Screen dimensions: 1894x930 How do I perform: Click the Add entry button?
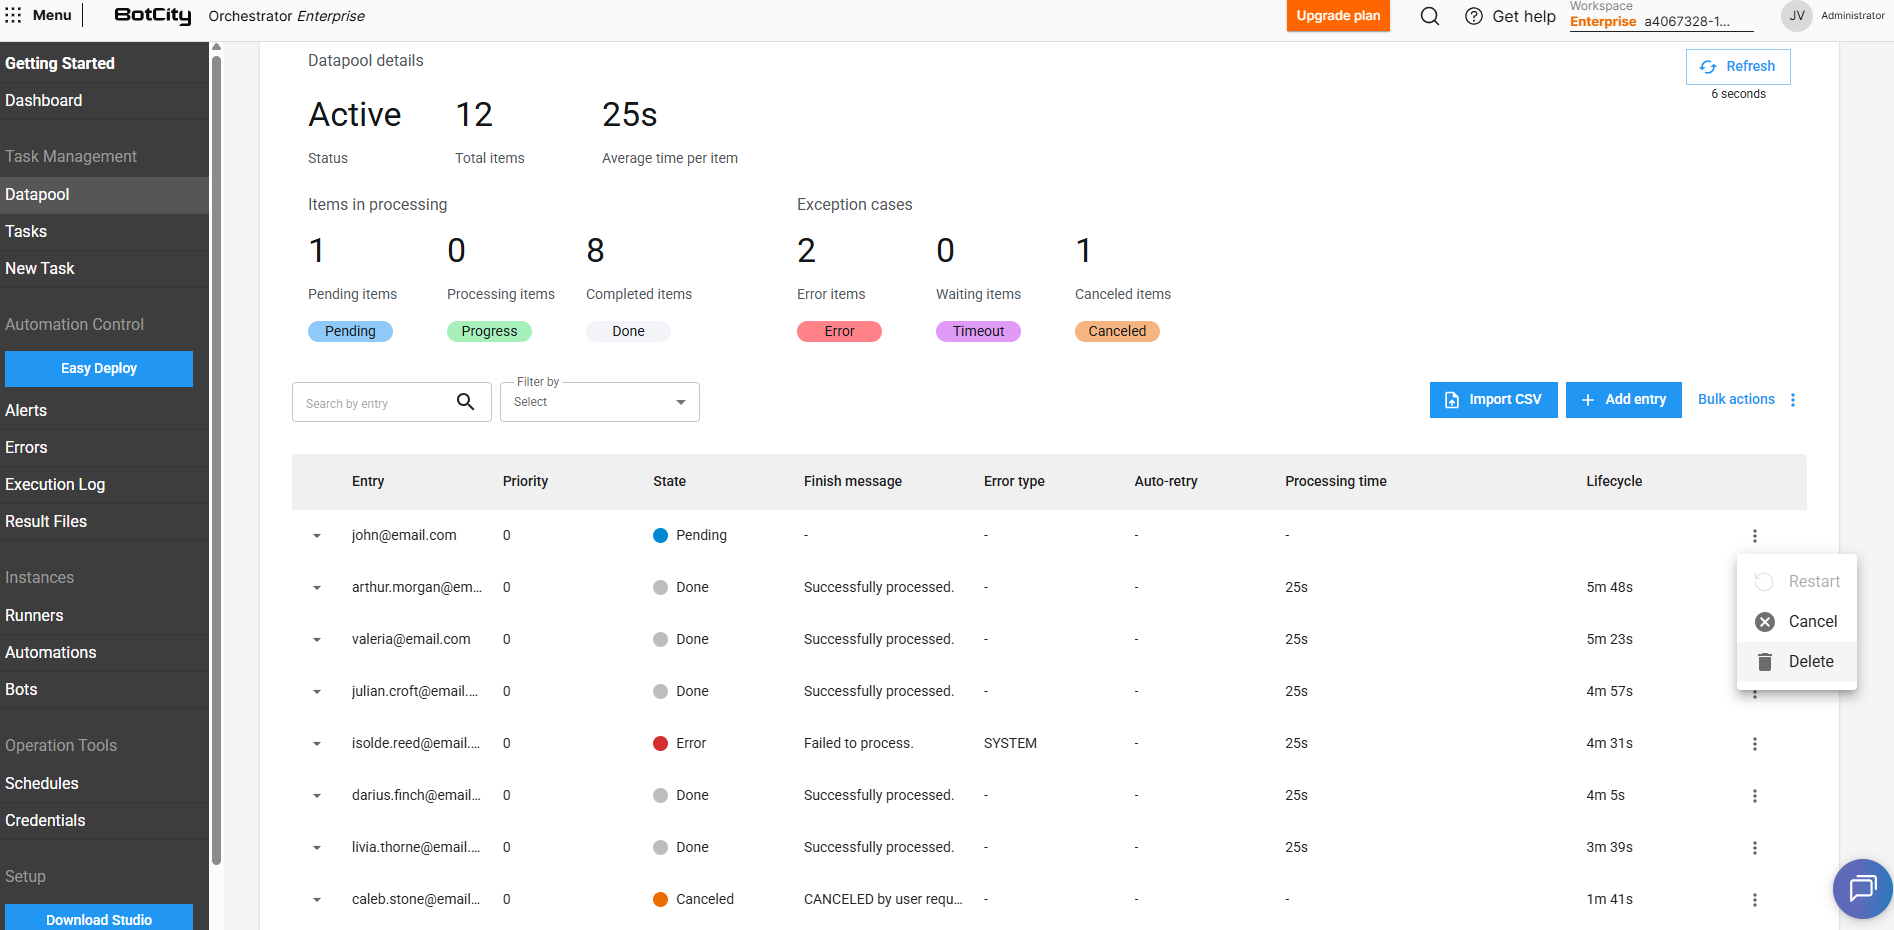point(1623,400)
